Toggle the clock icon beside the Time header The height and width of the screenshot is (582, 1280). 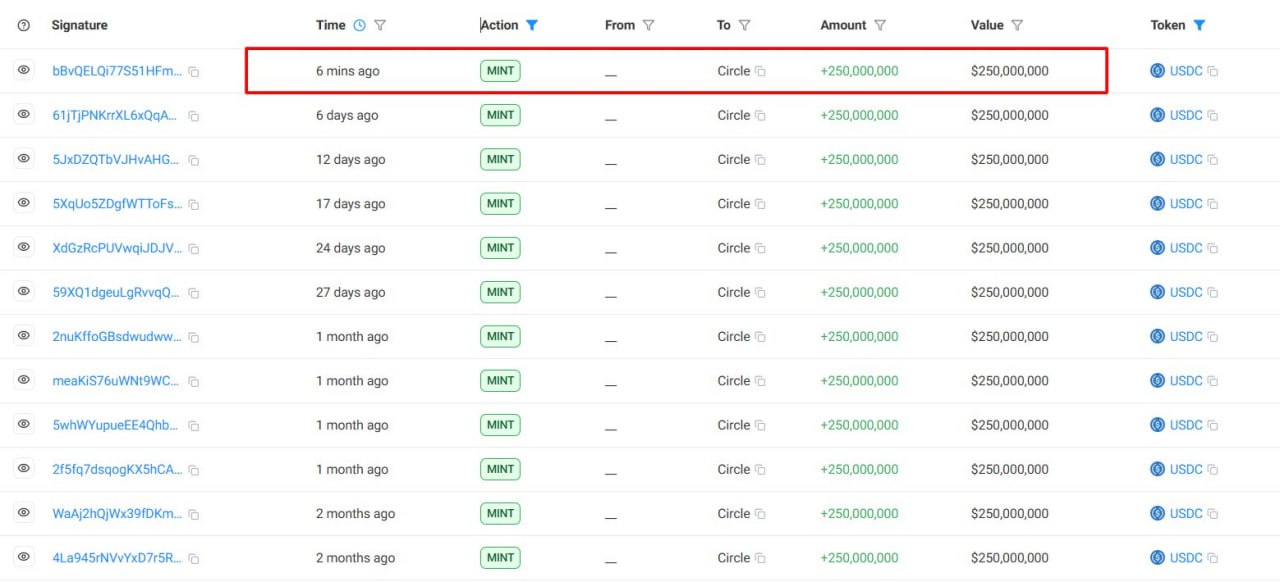[360, 25]
